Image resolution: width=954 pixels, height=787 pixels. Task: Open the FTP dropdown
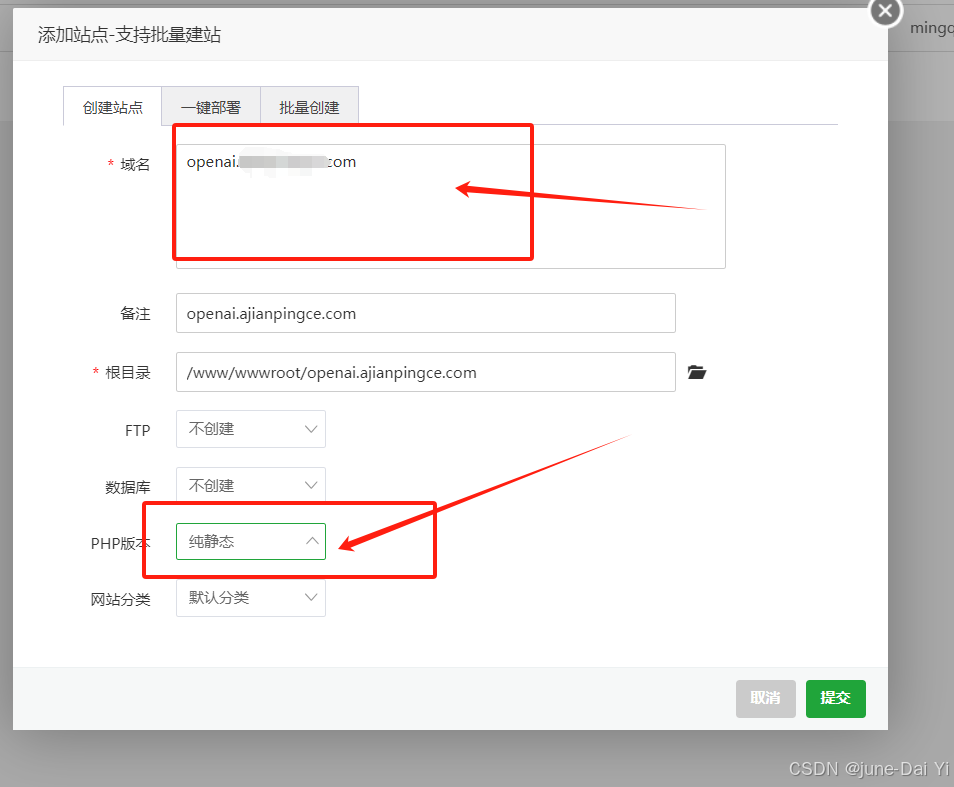[251, 429]
